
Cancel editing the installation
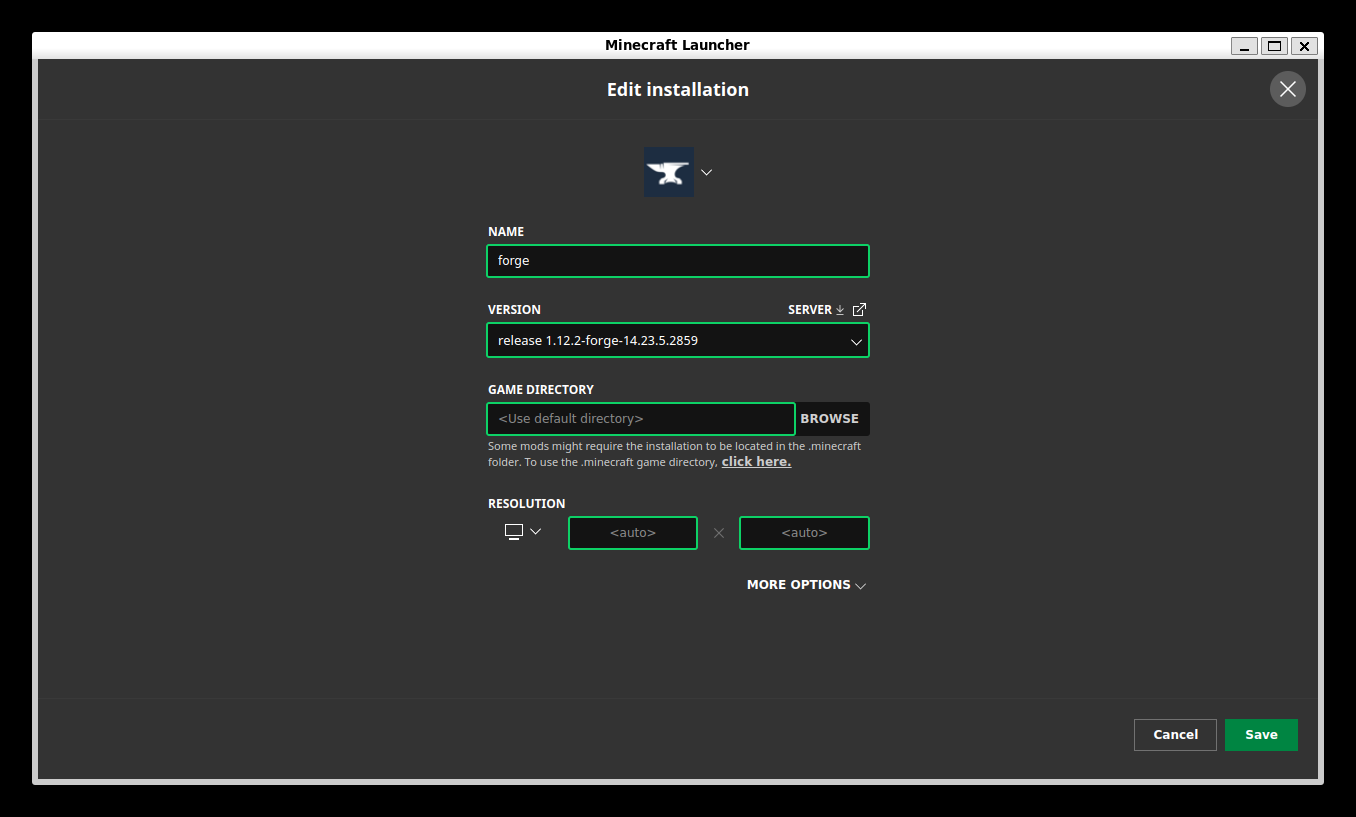pyautogui.click(x=1175, y=735)
